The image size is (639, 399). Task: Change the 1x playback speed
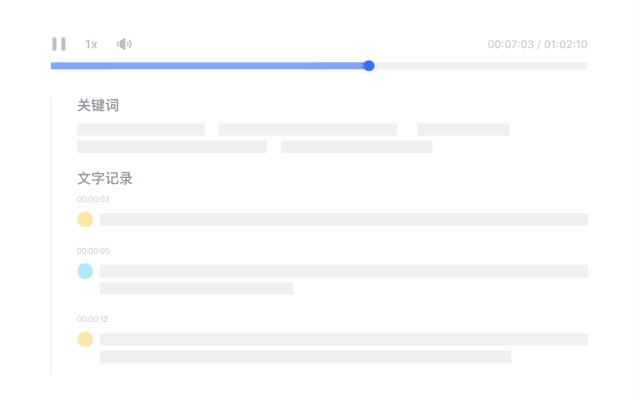[91, 44]
